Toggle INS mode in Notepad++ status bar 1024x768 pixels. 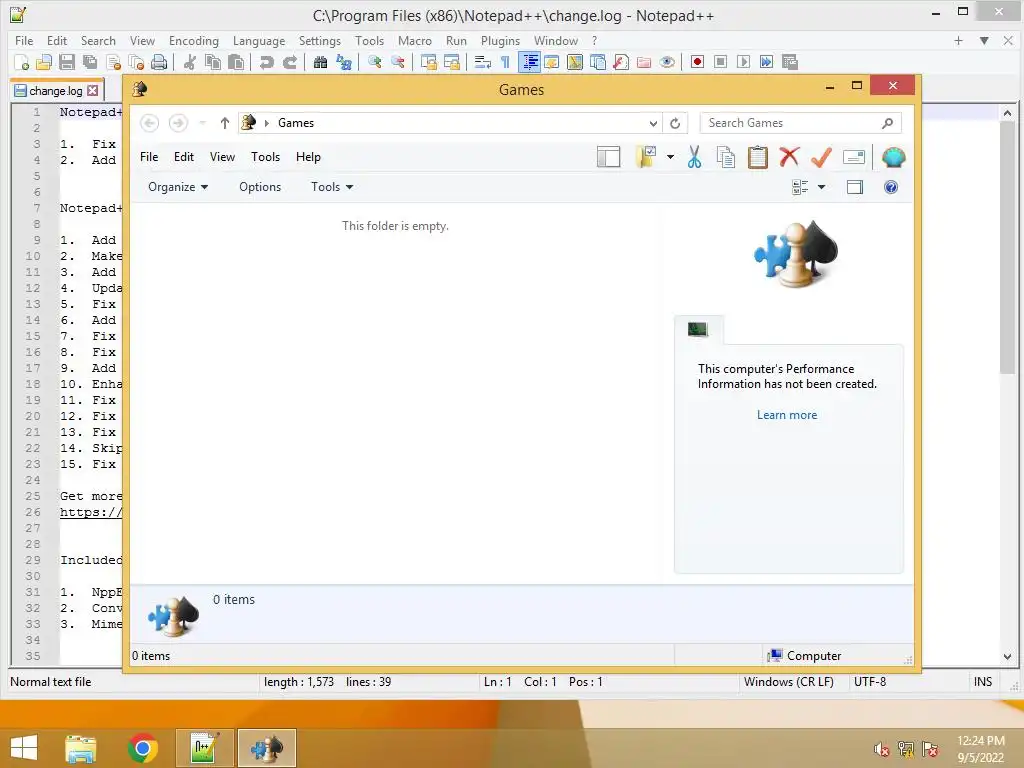click(983, 682)
